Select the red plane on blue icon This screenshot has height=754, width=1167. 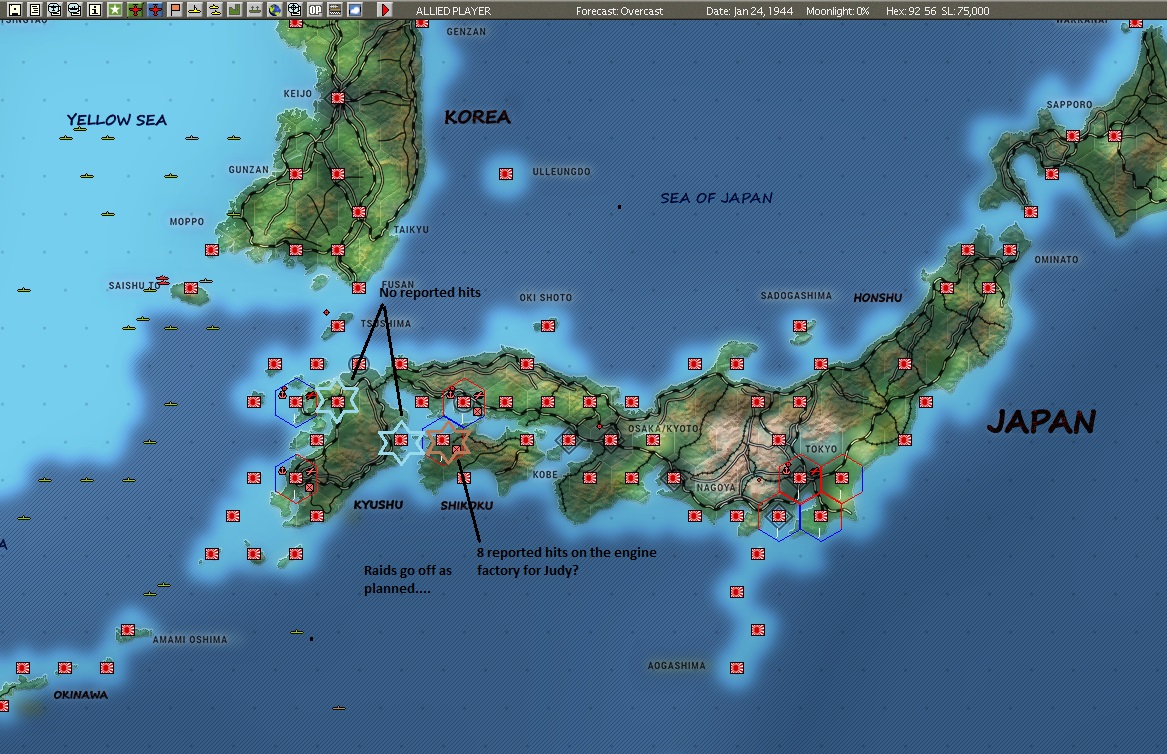155,10
